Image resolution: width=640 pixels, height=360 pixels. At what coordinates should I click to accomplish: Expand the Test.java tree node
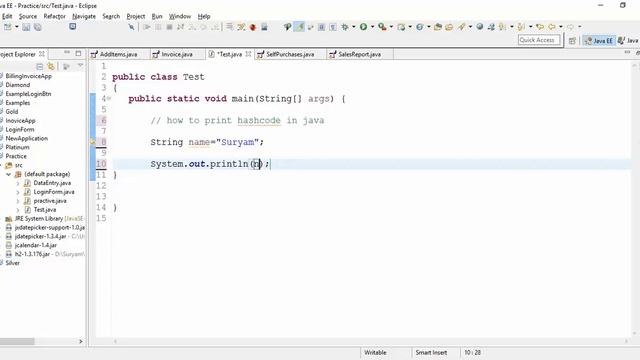pyautogui.click(x=18, y=210)
